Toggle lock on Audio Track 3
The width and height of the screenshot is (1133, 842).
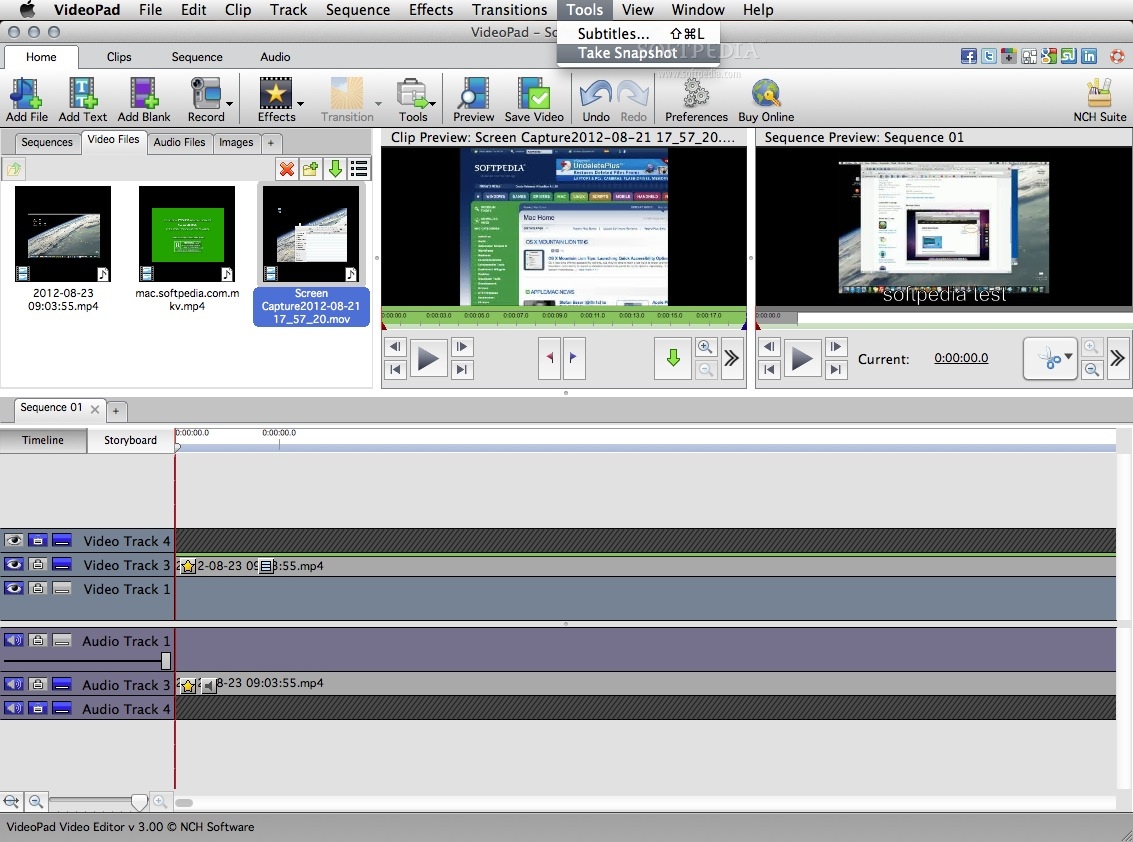click(38, 684)
